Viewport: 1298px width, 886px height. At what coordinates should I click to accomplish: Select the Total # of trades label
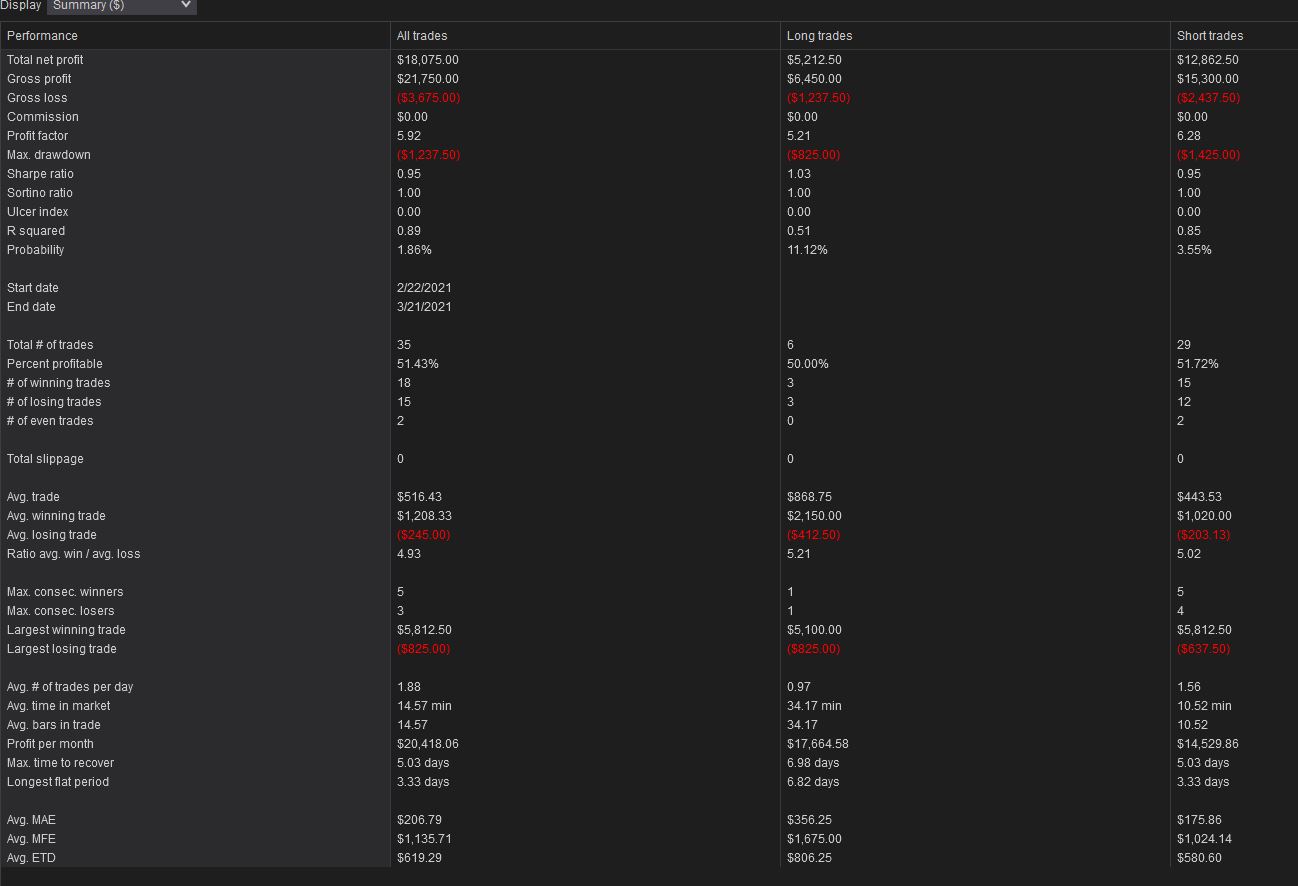pos(50,345)
